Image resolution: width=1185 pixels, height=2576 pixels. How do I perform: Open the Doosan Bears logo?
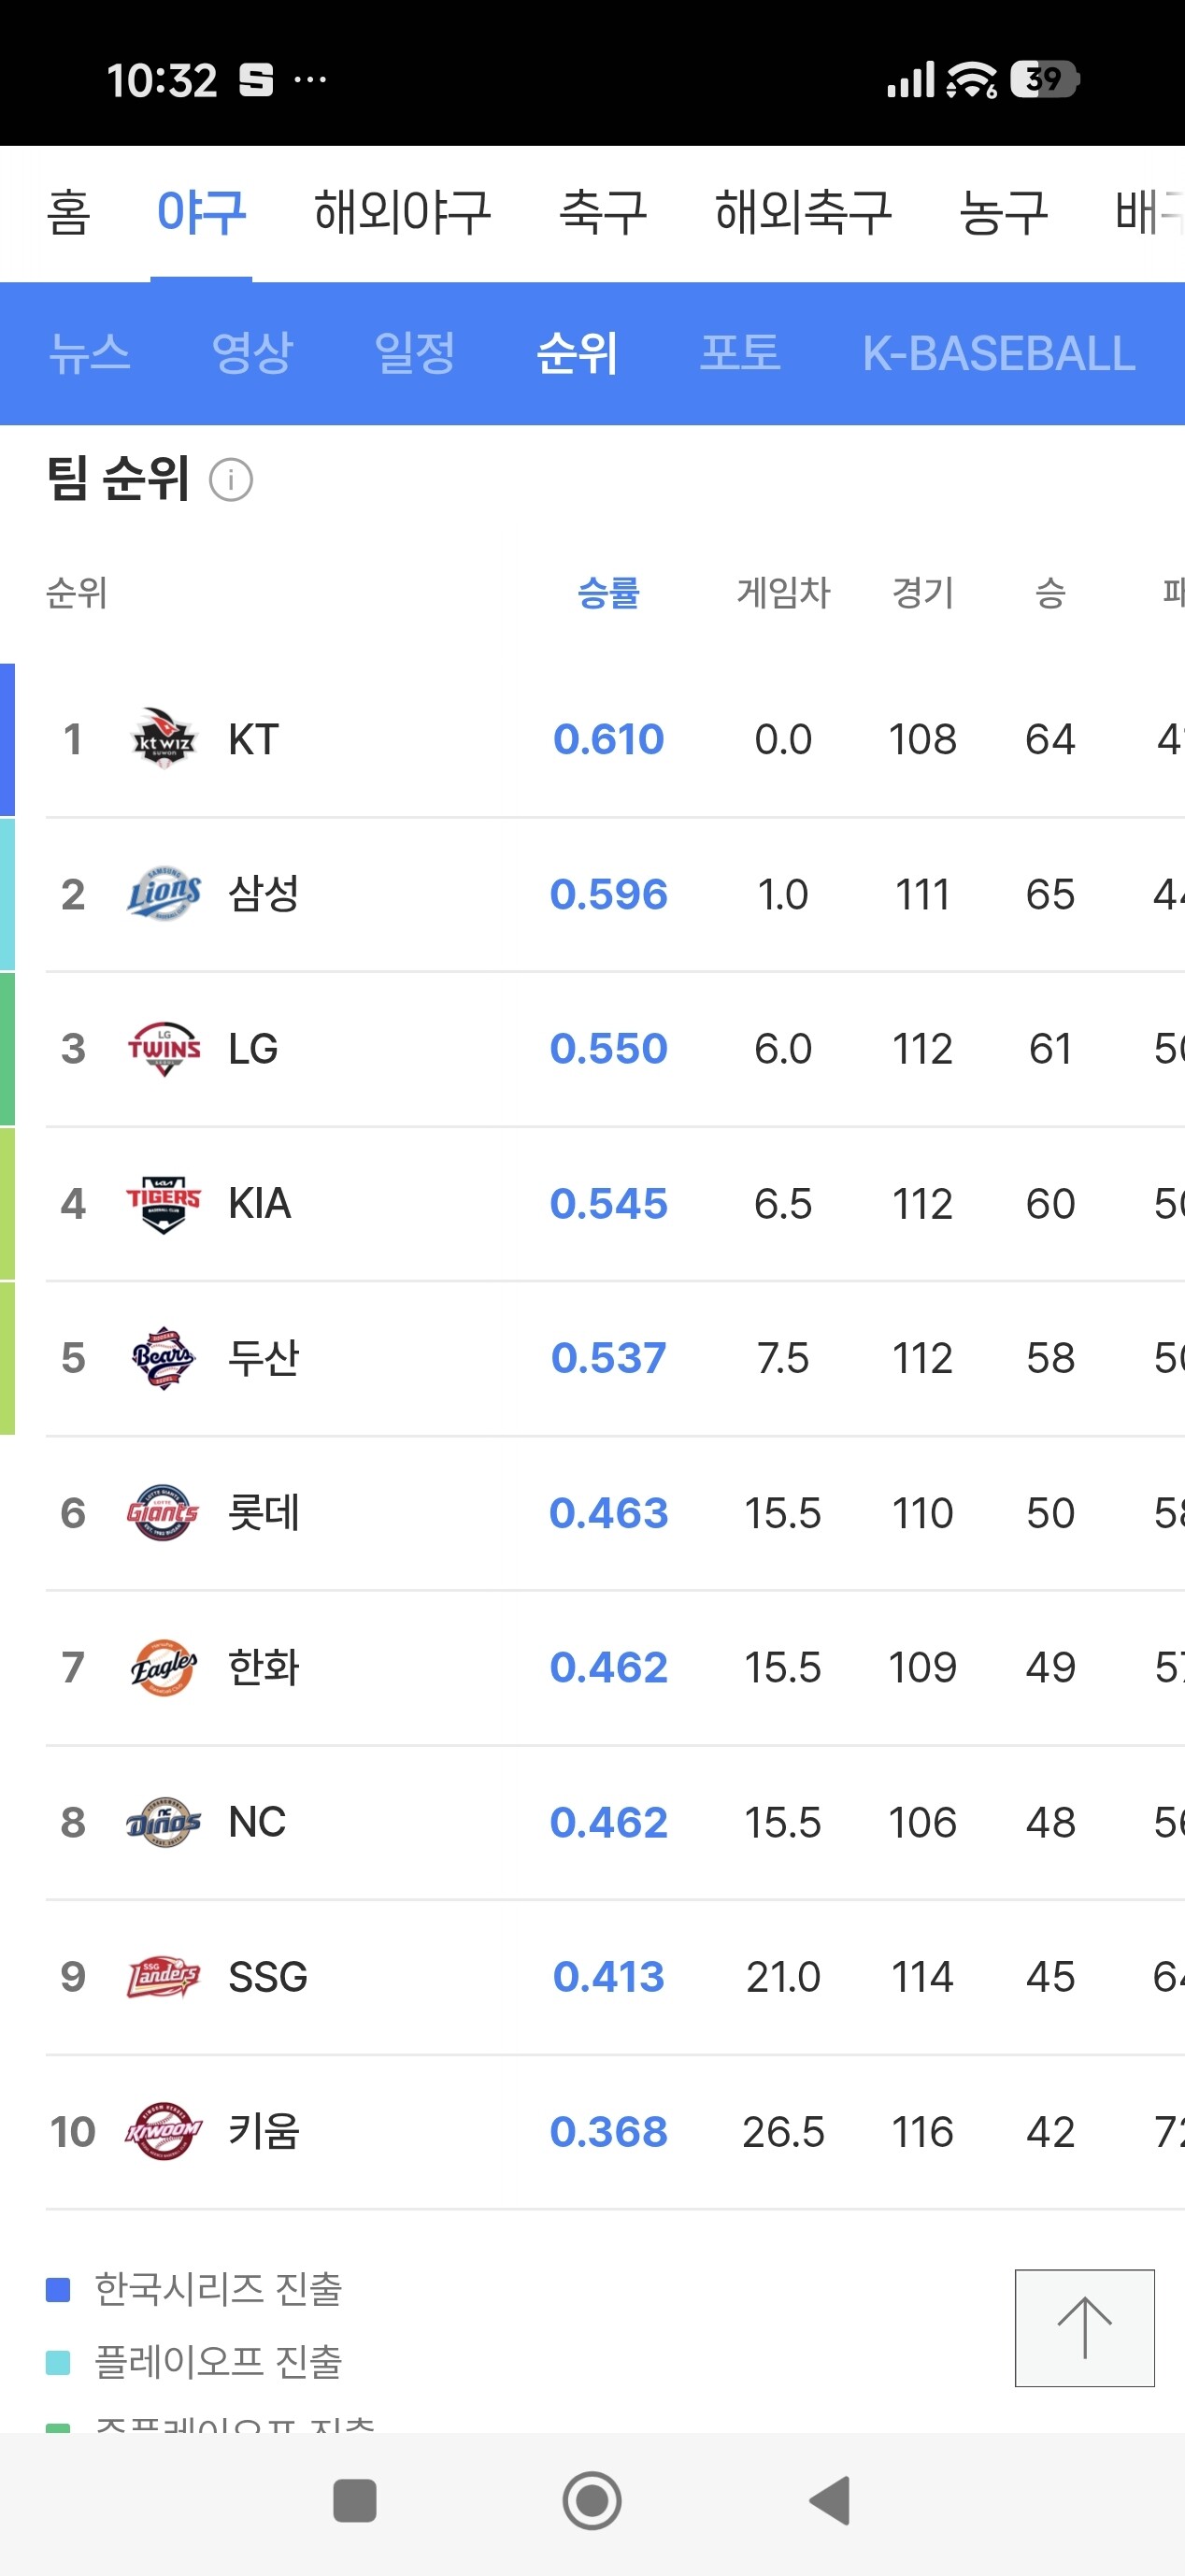(164, 1358)
